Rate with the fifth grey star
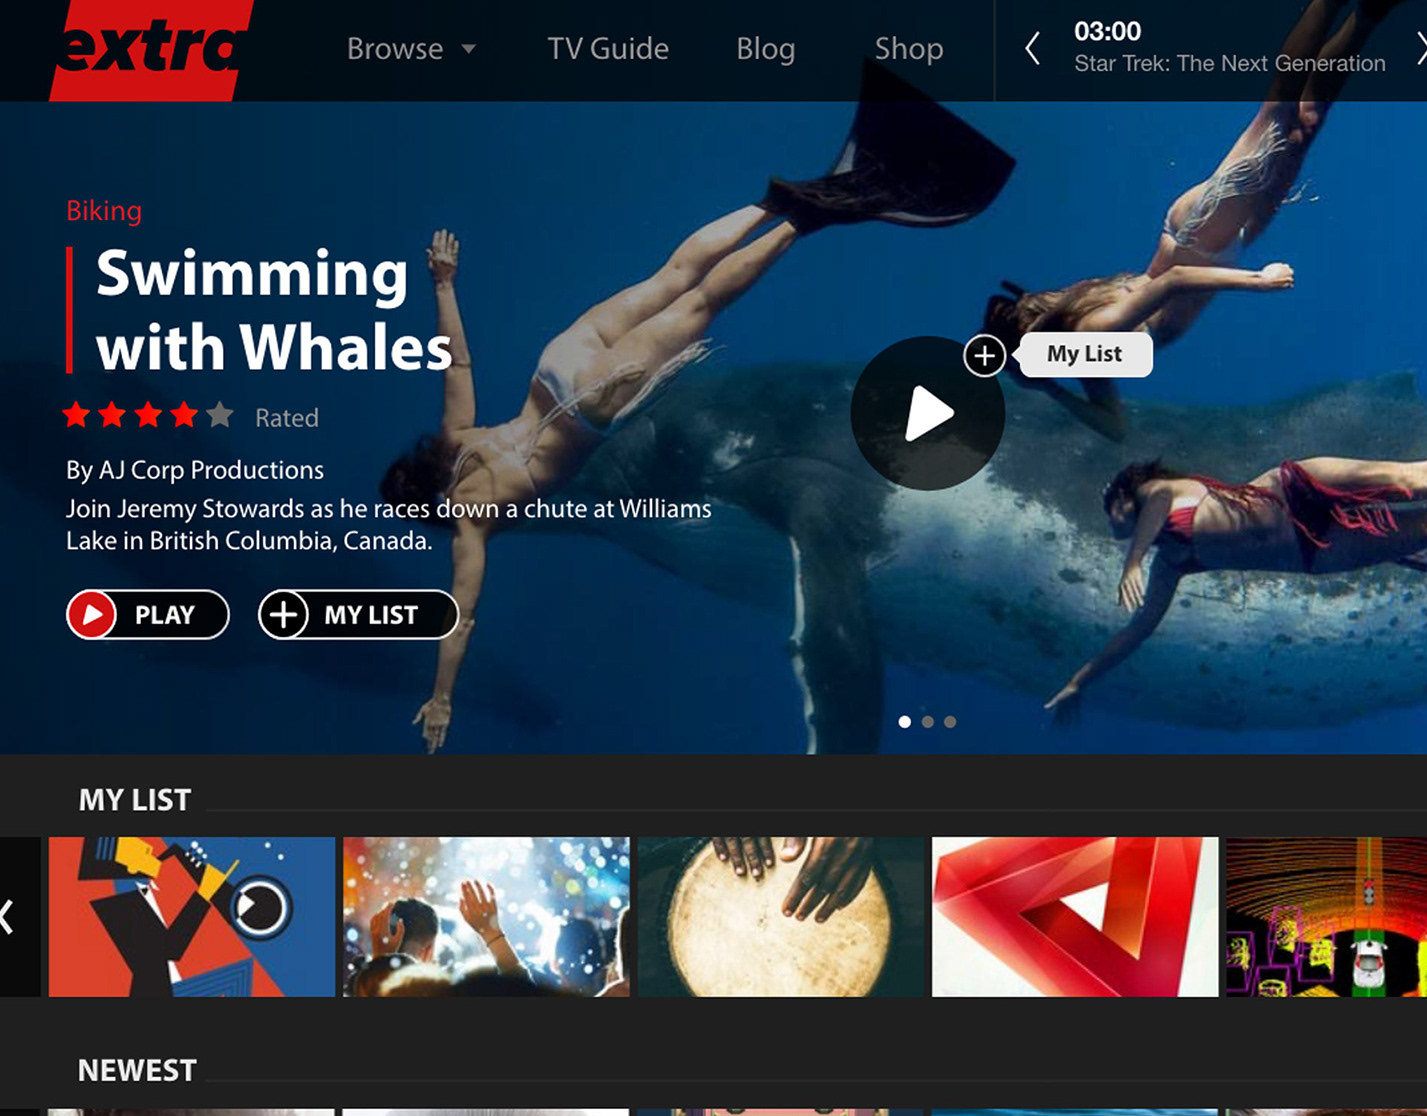 tap(220, 414)
